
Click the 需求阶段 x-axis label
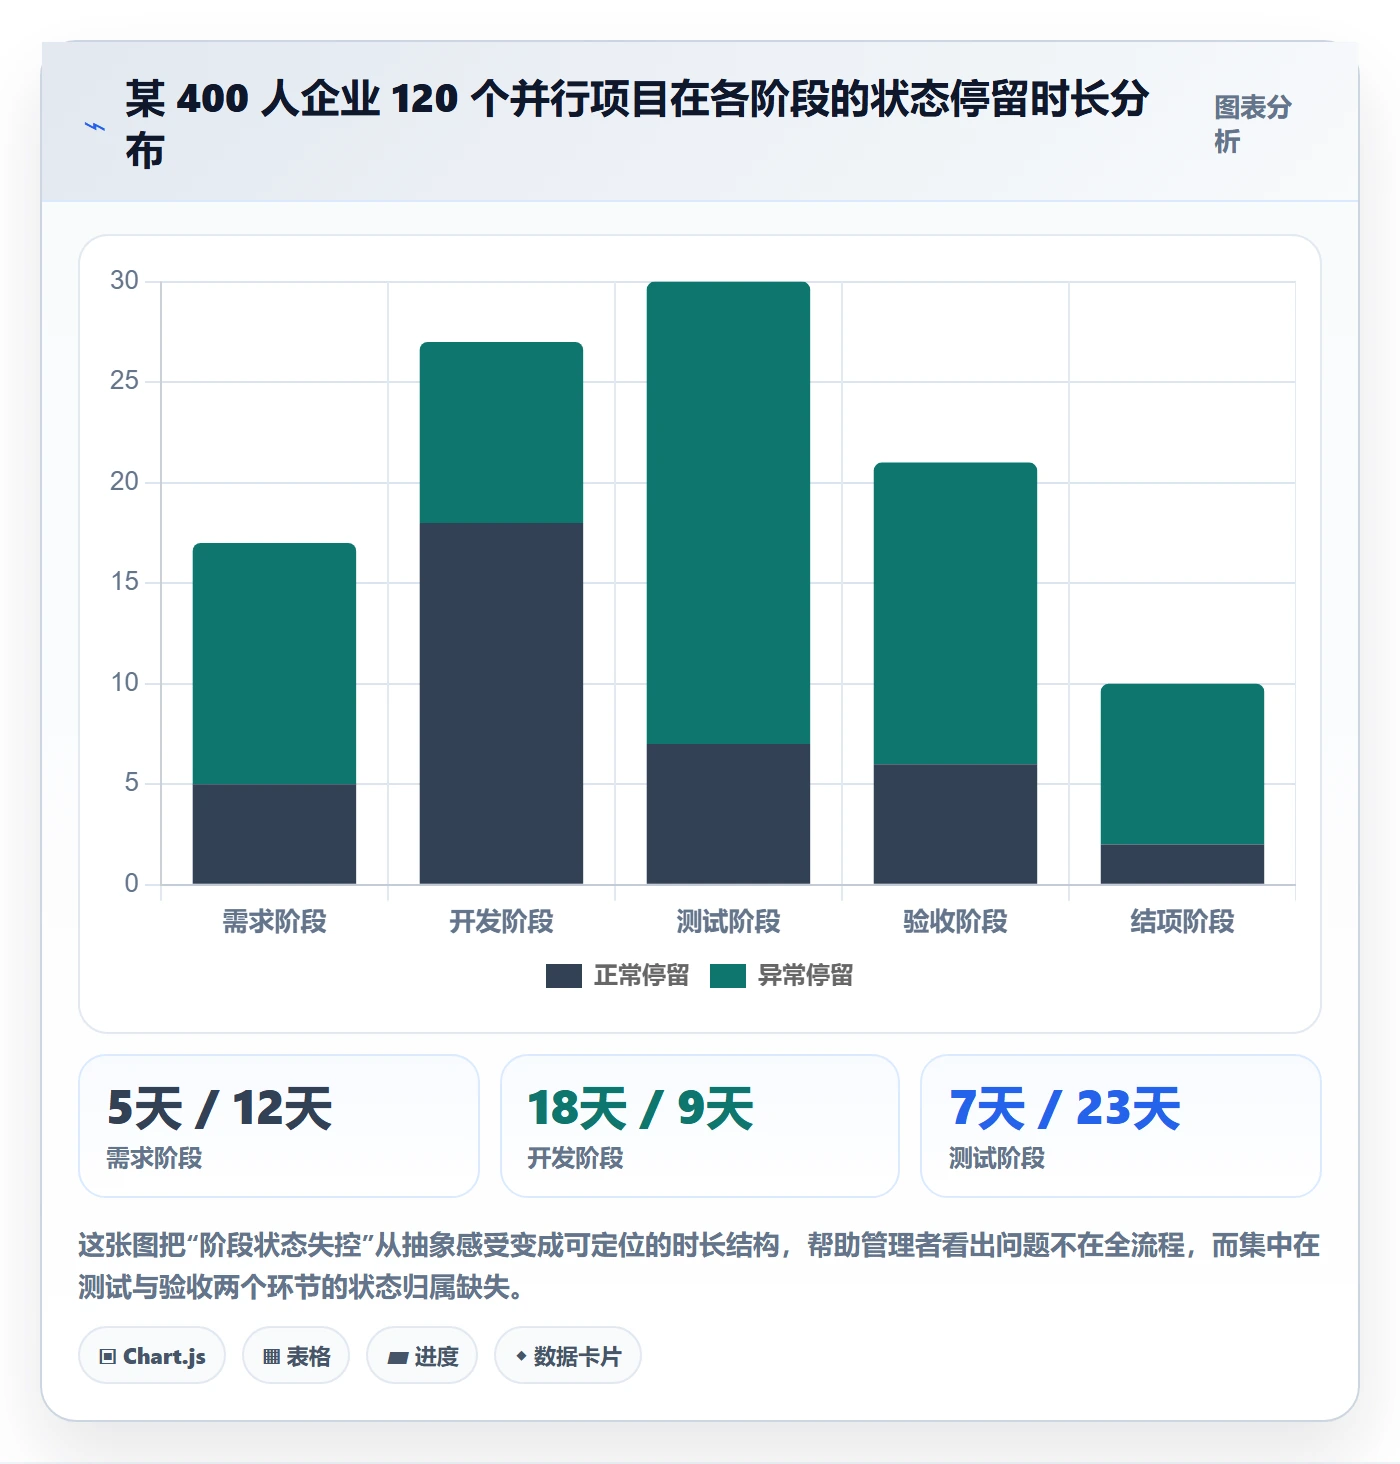tap(274, 921)
